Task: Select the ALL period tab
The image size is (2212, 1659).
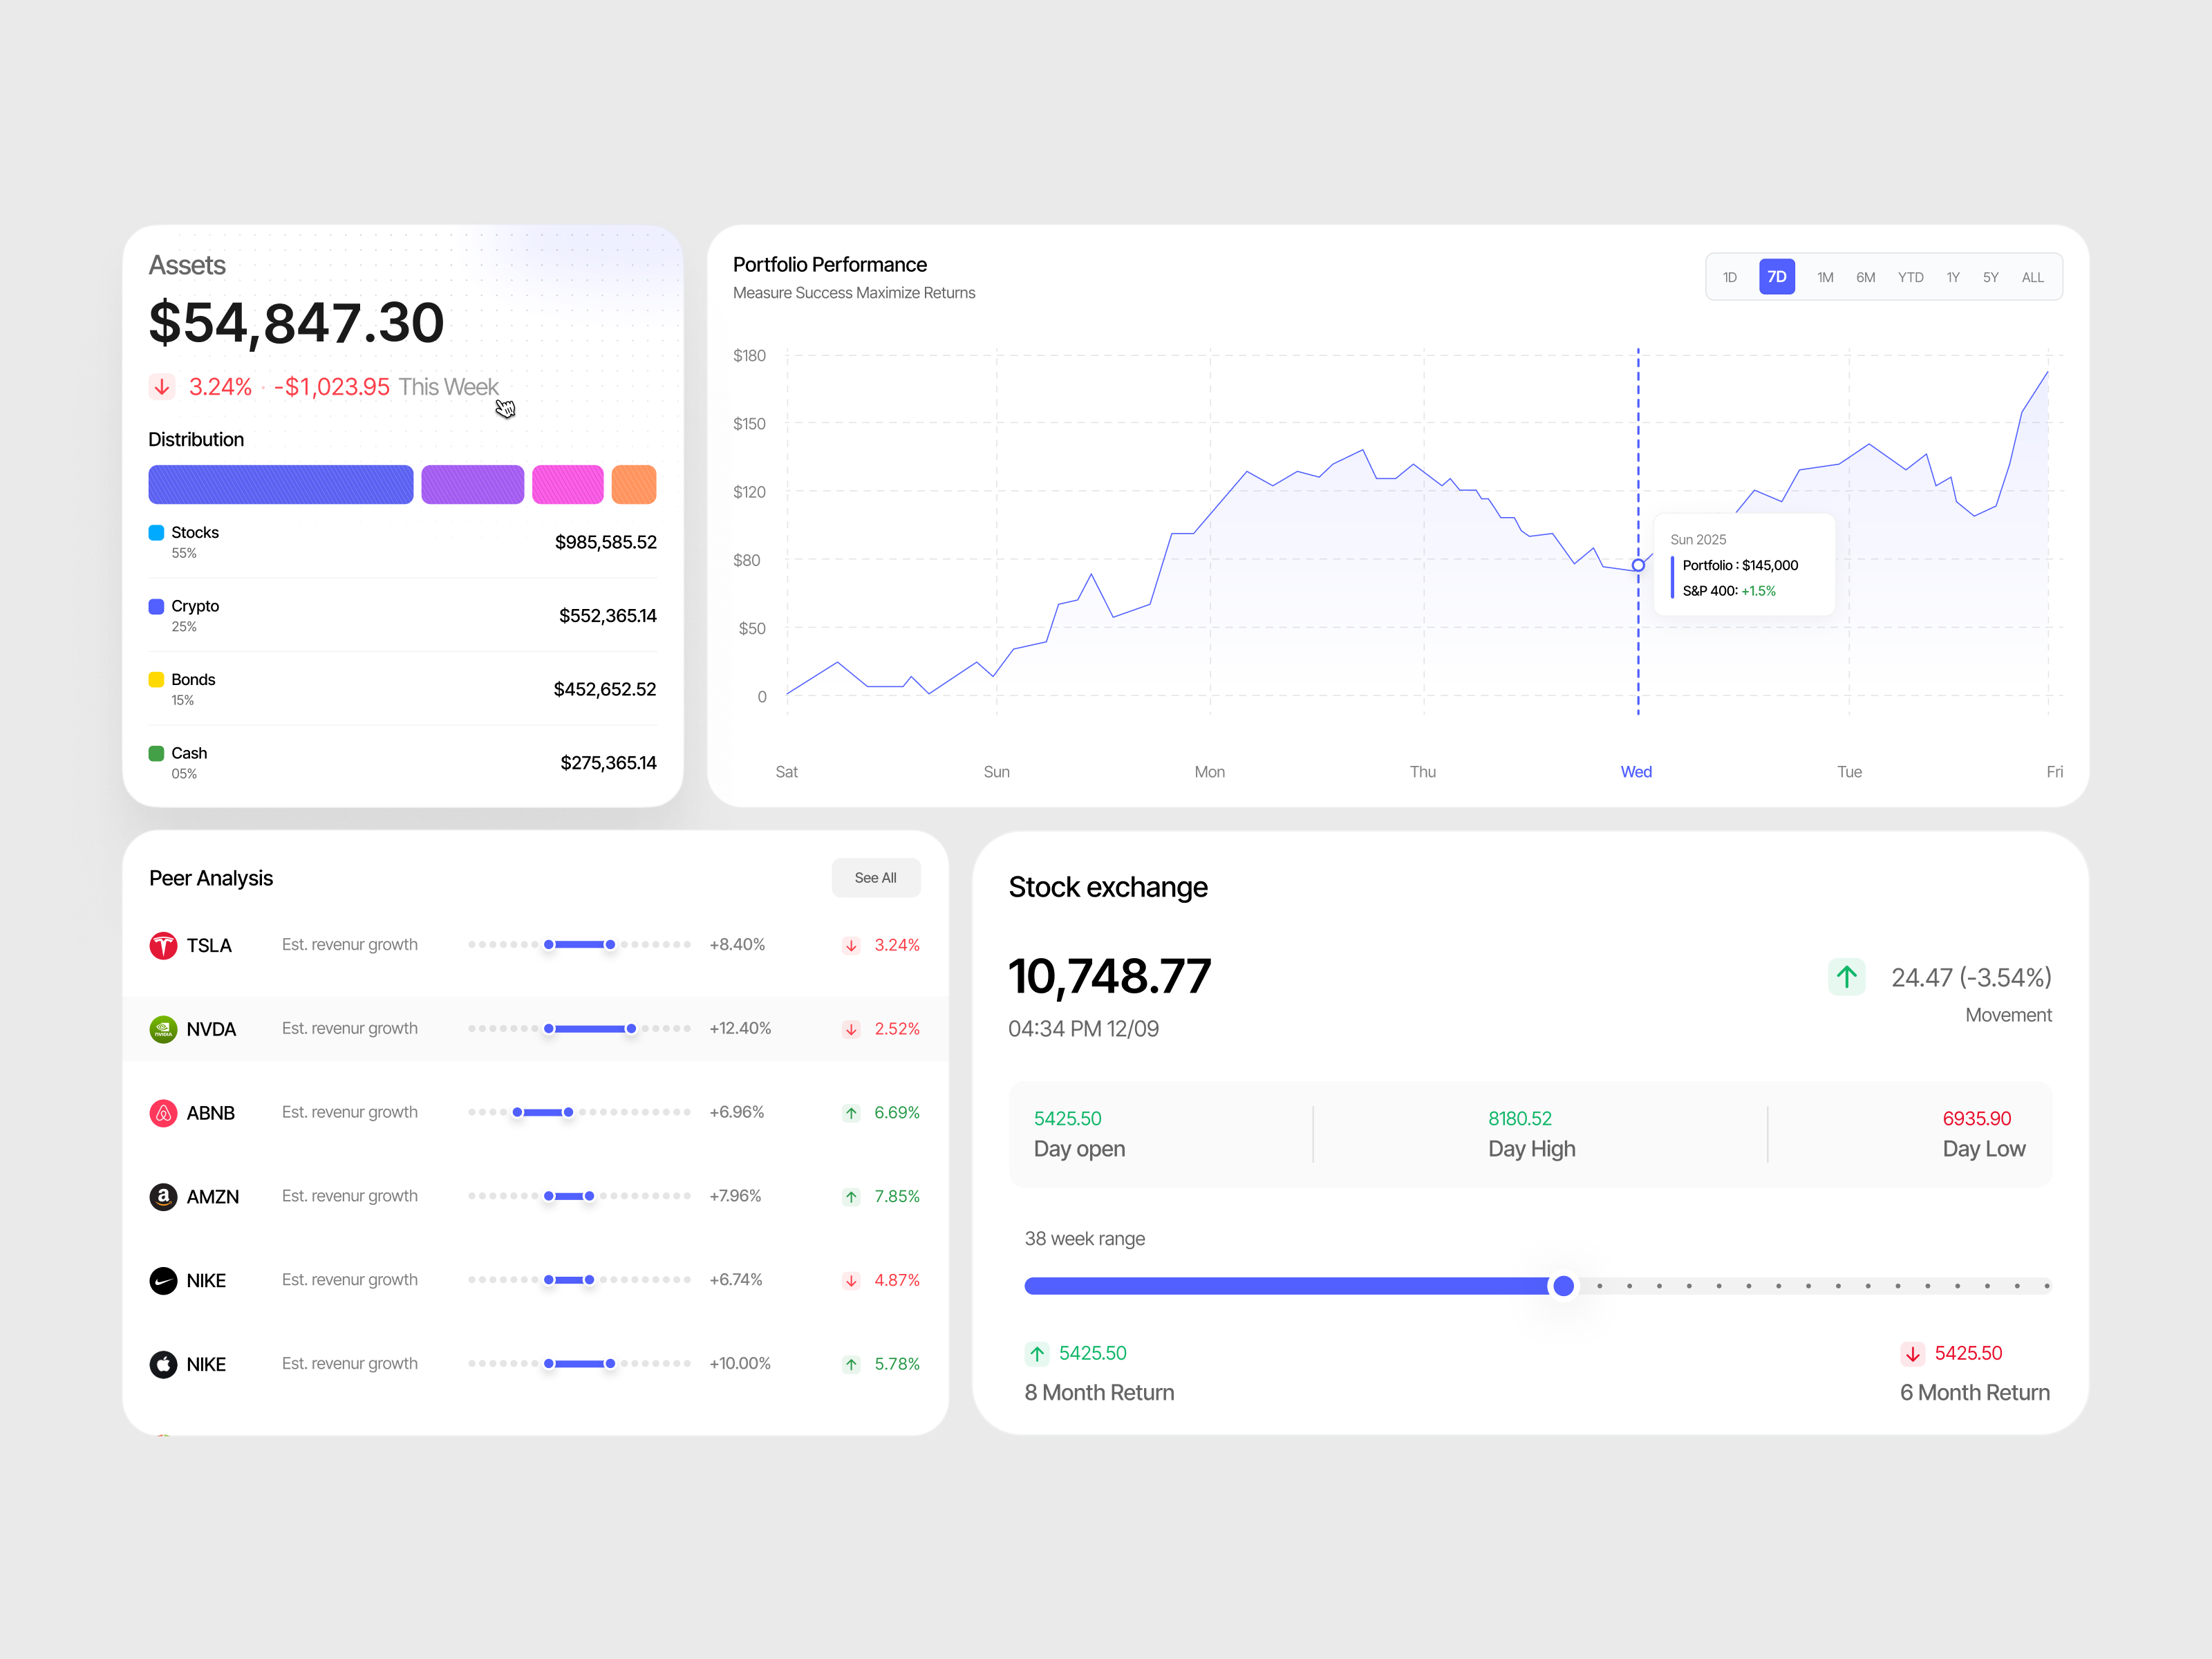Action: 2033,277
